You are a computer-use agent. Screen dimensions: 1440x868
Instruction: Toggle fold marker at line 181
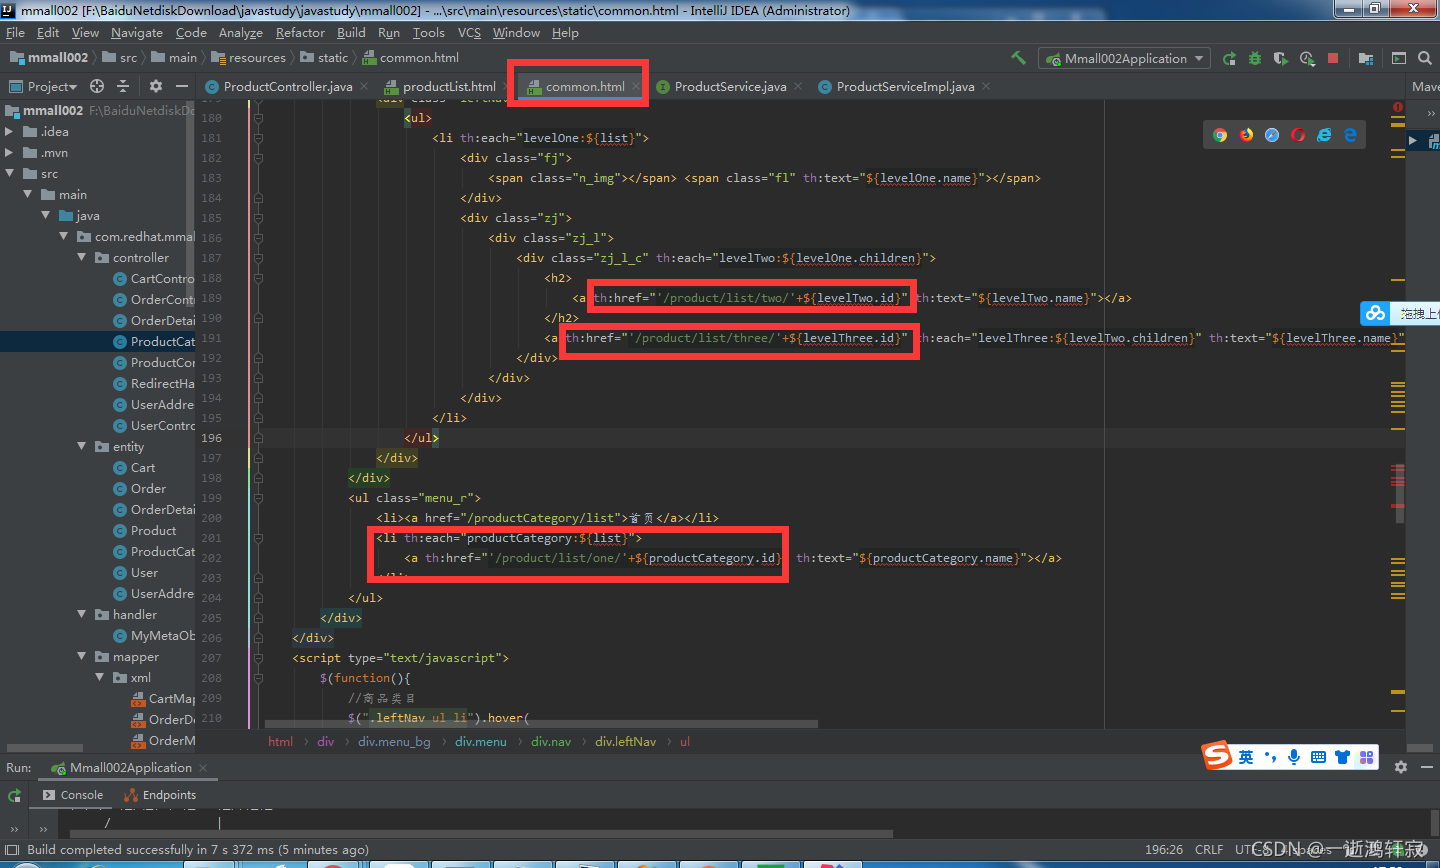click(258, 137)
